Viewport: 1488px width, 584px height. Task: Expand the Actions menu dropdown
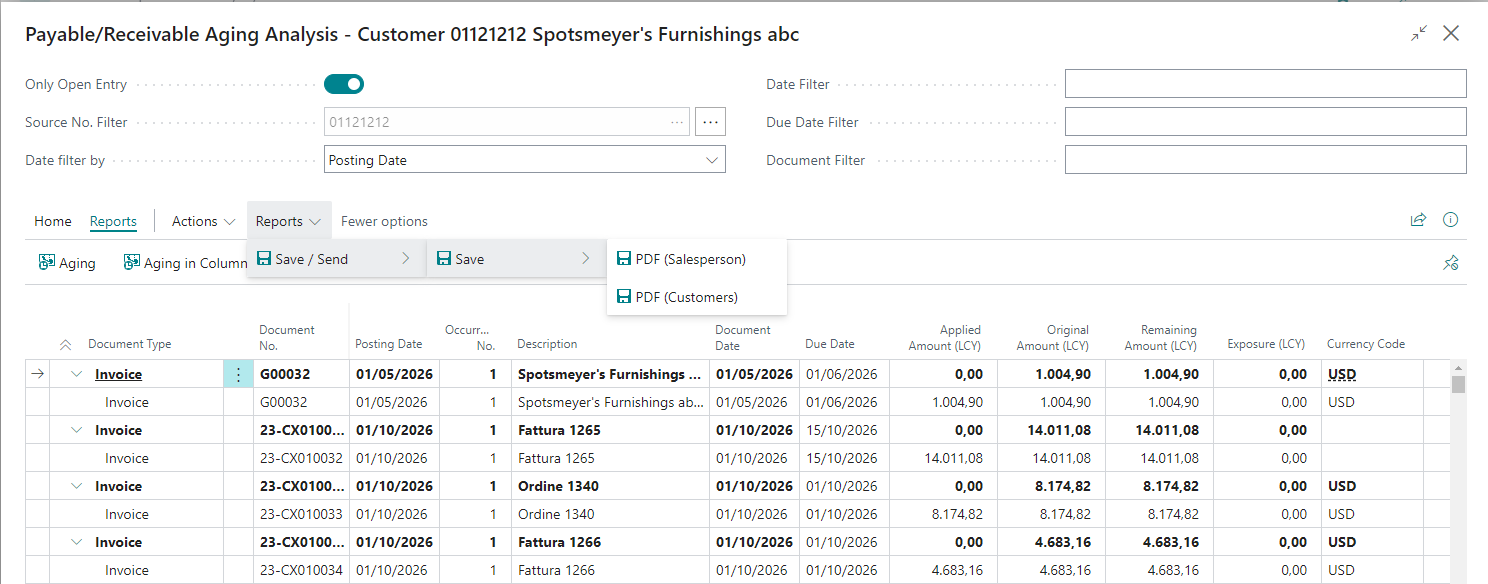tap(203, 221)
